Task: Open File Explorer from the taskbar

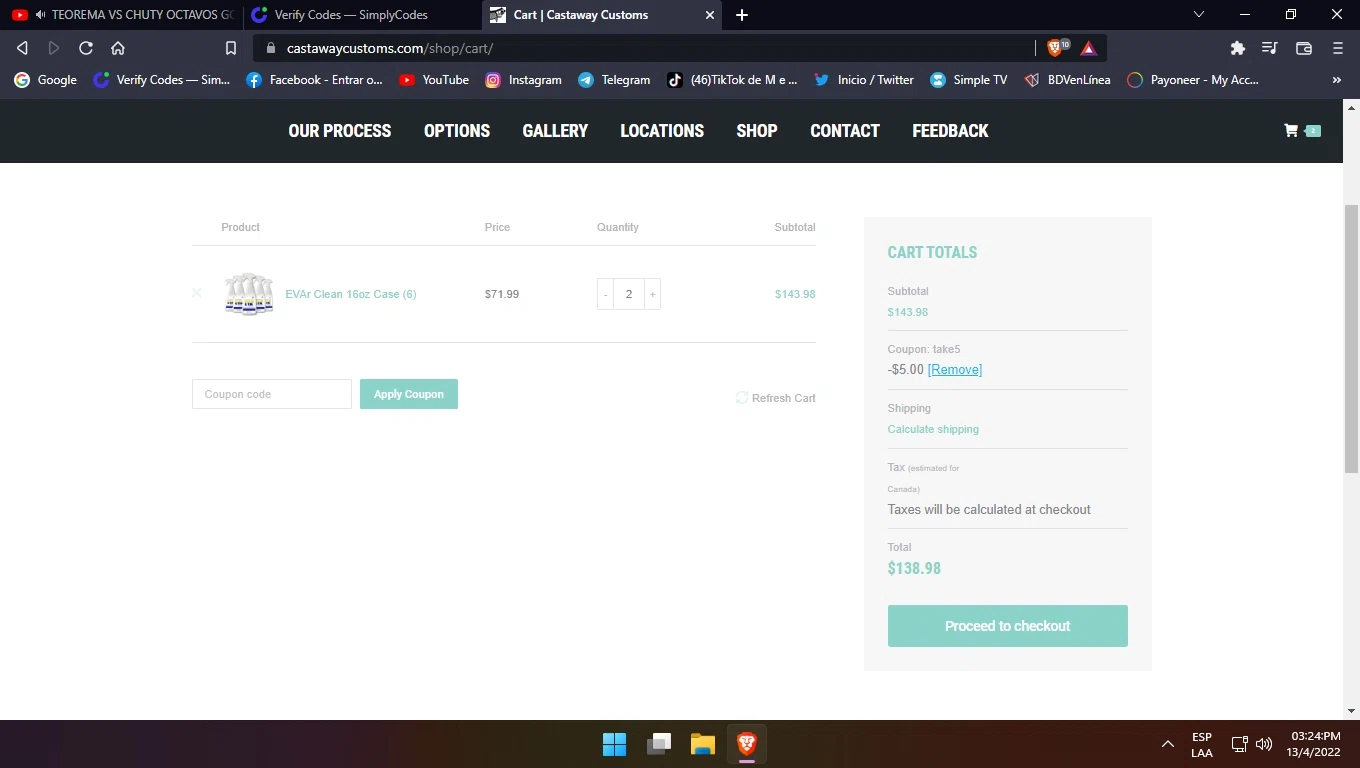Action: click(703, 744)
